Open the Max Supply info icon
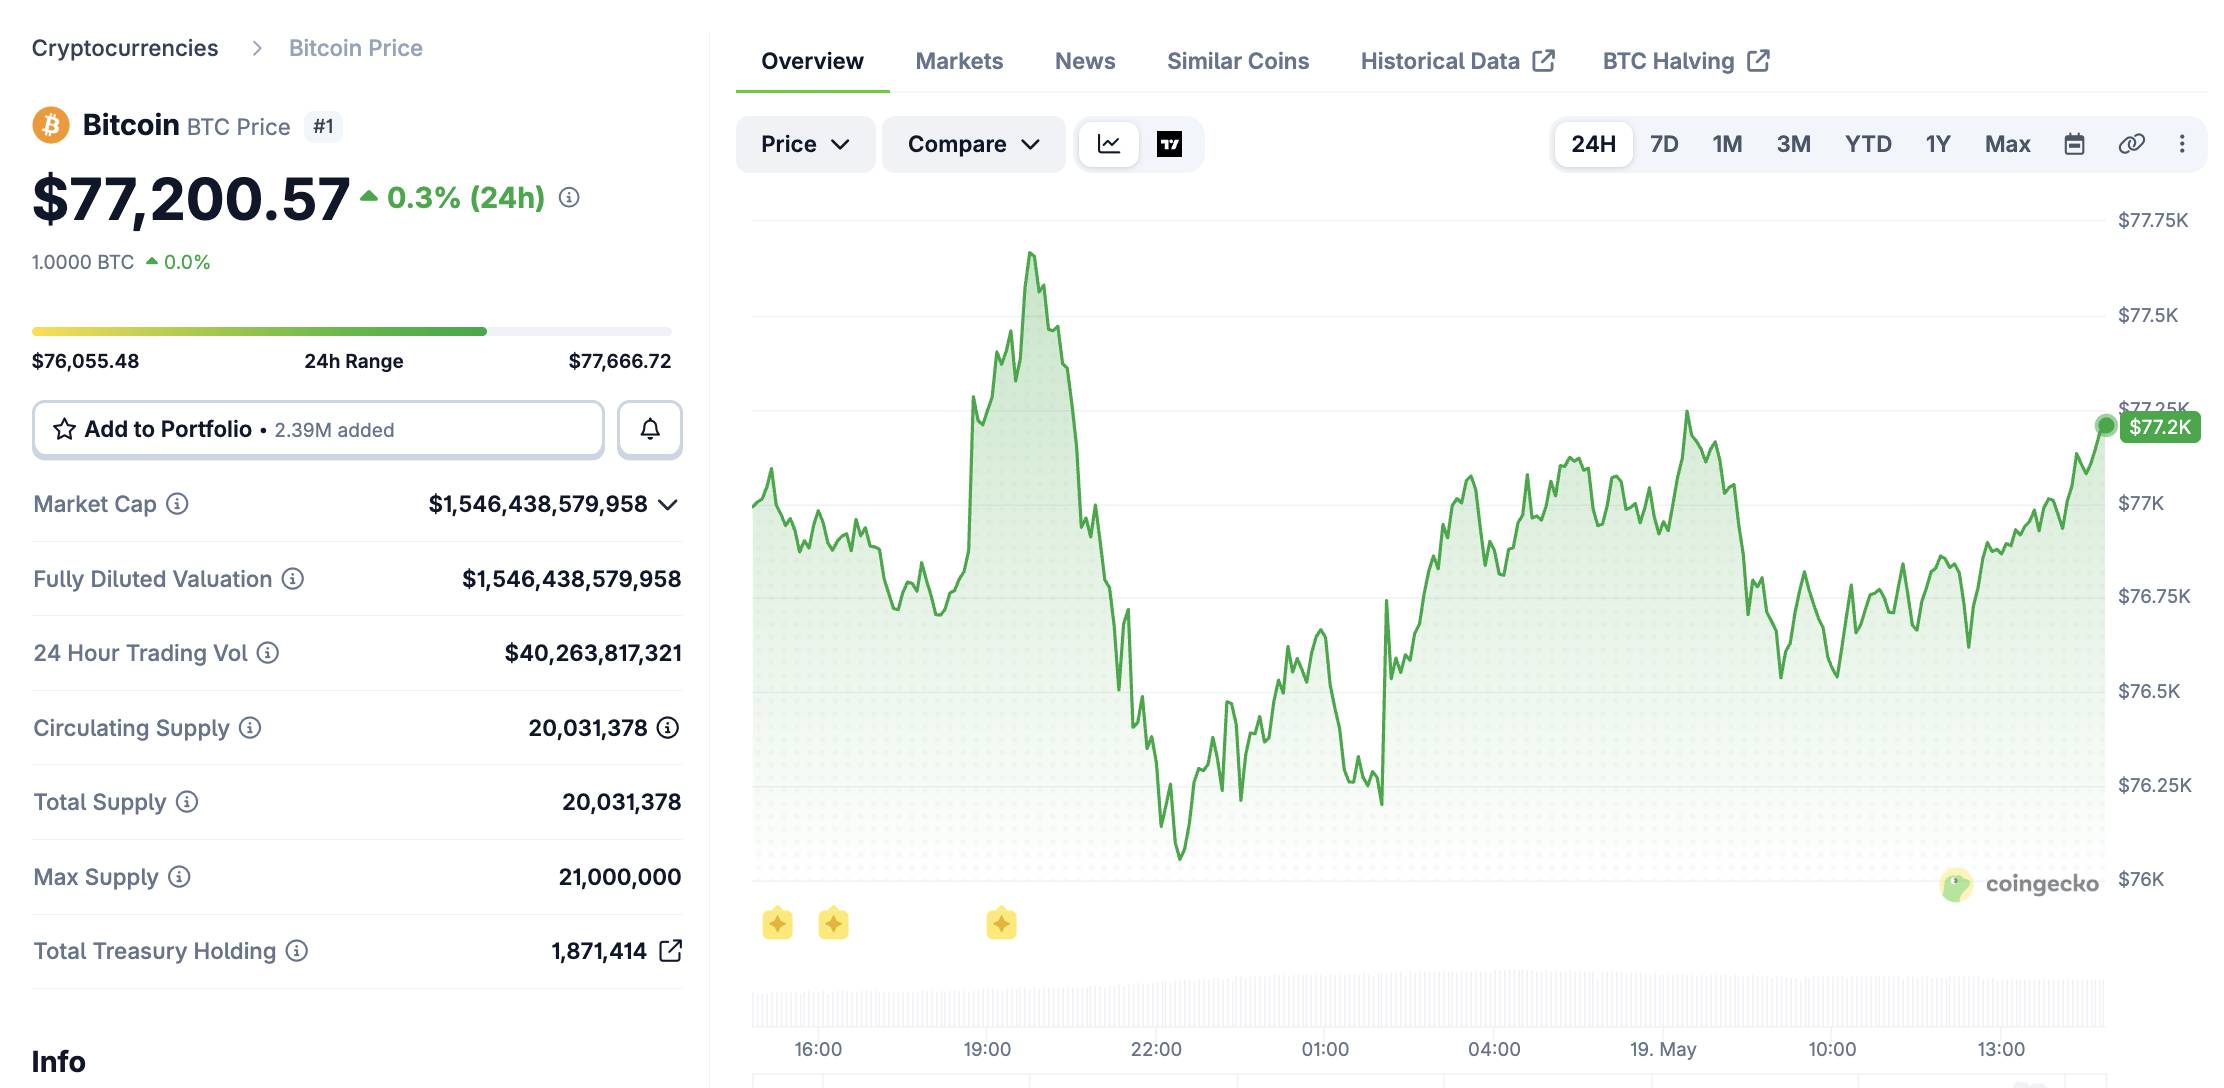Screen dimensions: 2224x1088 tap(179, 877)
